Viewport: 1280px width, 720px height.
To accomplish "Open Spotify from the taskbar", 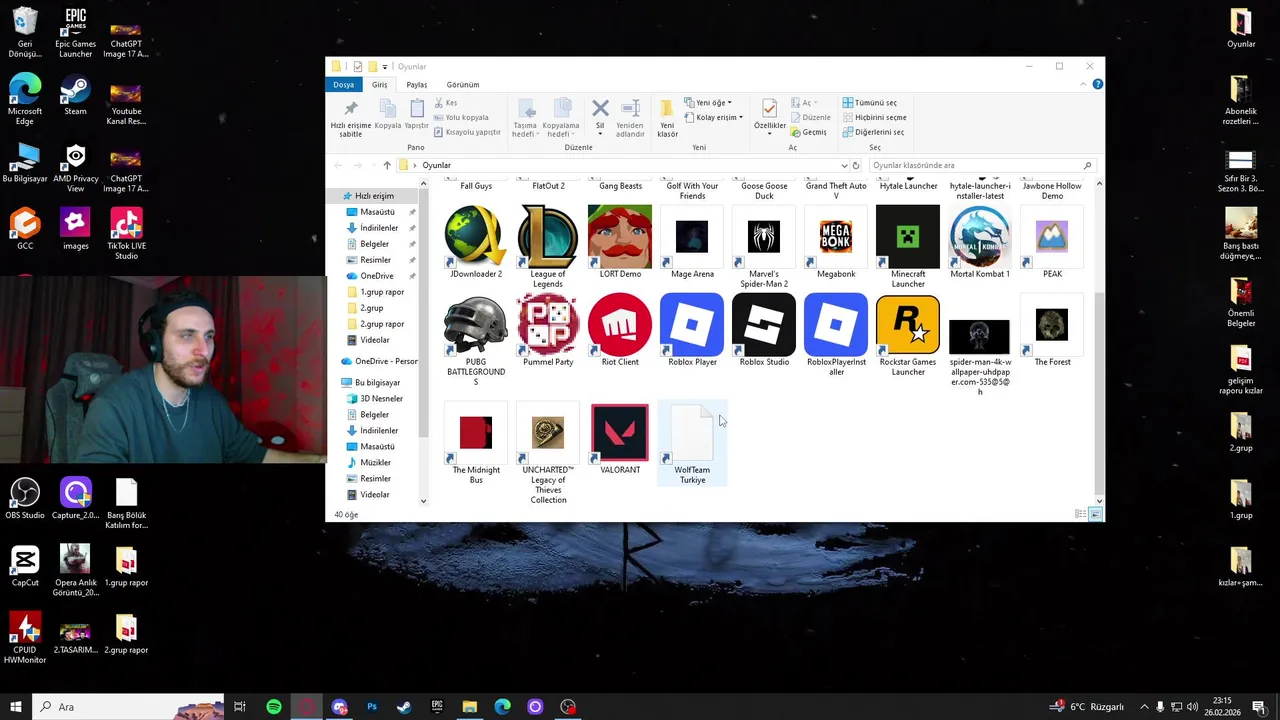I will coord(273,707).
